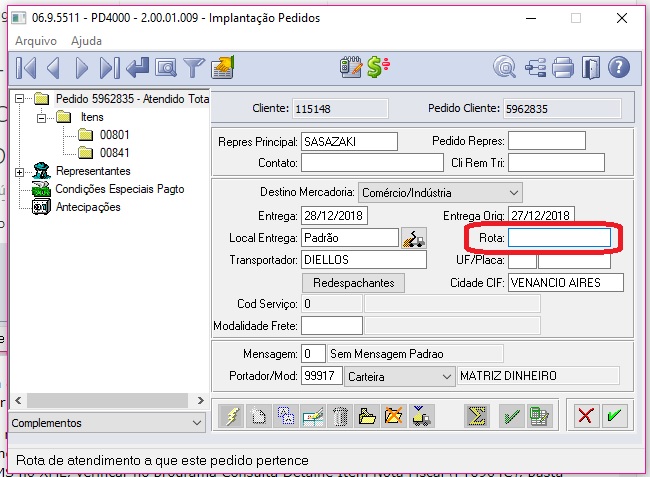Image resolution: width=650 pixels, height=477 pixels.
Task: Click the tree panel horizontal scrollbar thumb
Action: coord(107,400)
